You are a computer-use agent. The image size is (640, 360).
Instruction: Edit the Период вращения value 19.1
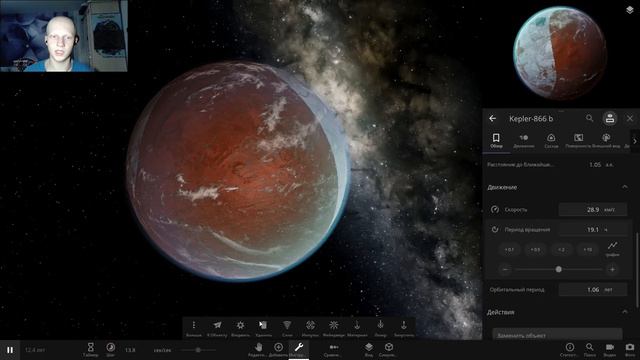point(593,229)
